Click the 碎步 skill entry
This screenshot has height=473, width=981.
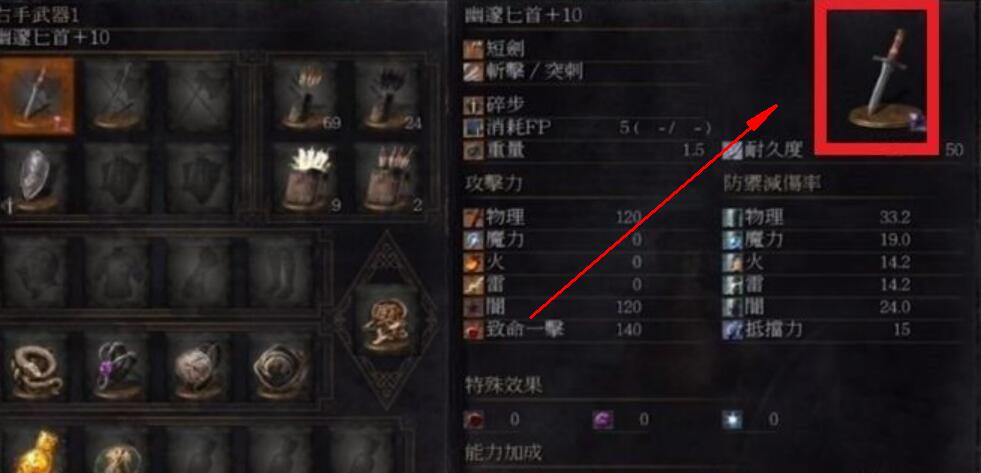(494, 104)
